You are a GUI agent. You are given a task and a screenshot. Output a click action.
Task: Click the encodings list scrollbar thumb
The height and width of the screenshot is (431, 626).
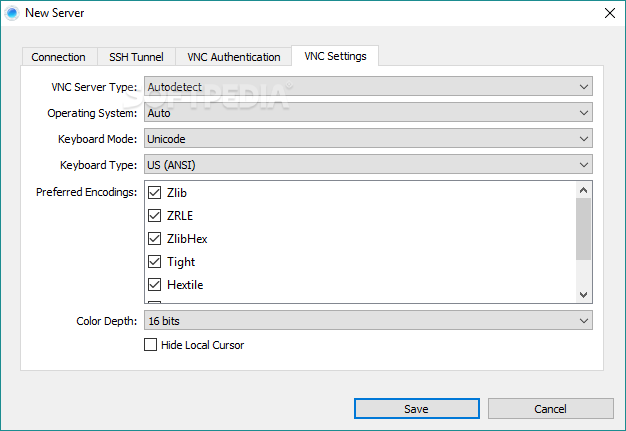[583, 229]
